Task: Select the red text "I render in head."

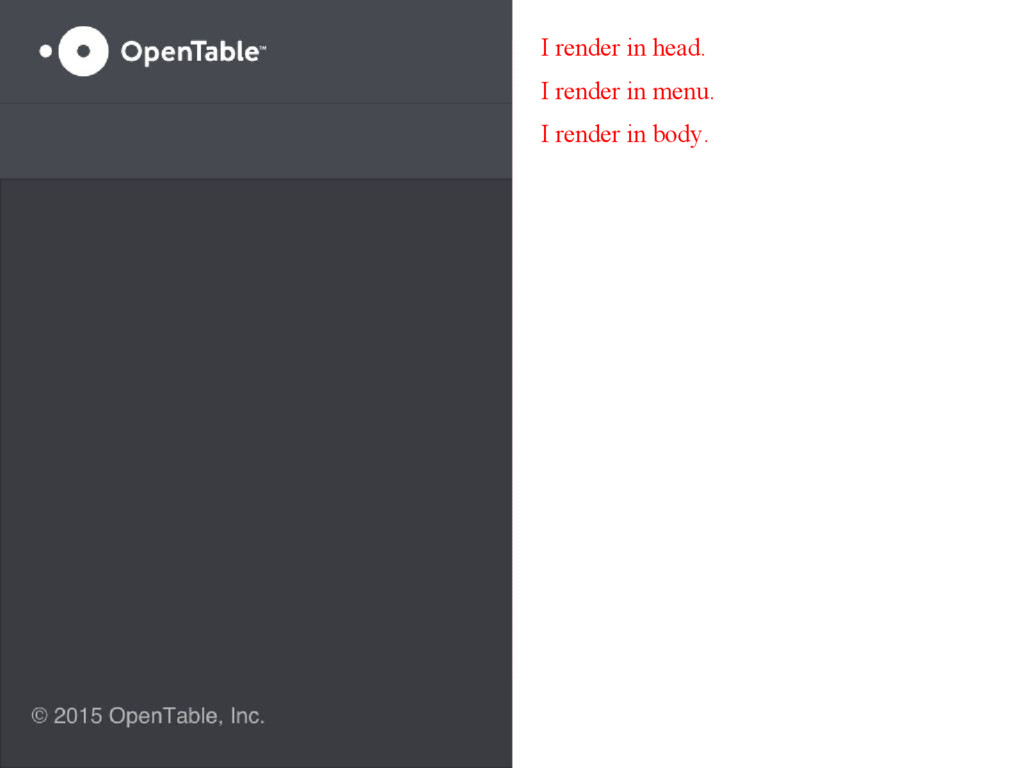Action: tap(623, 48)
